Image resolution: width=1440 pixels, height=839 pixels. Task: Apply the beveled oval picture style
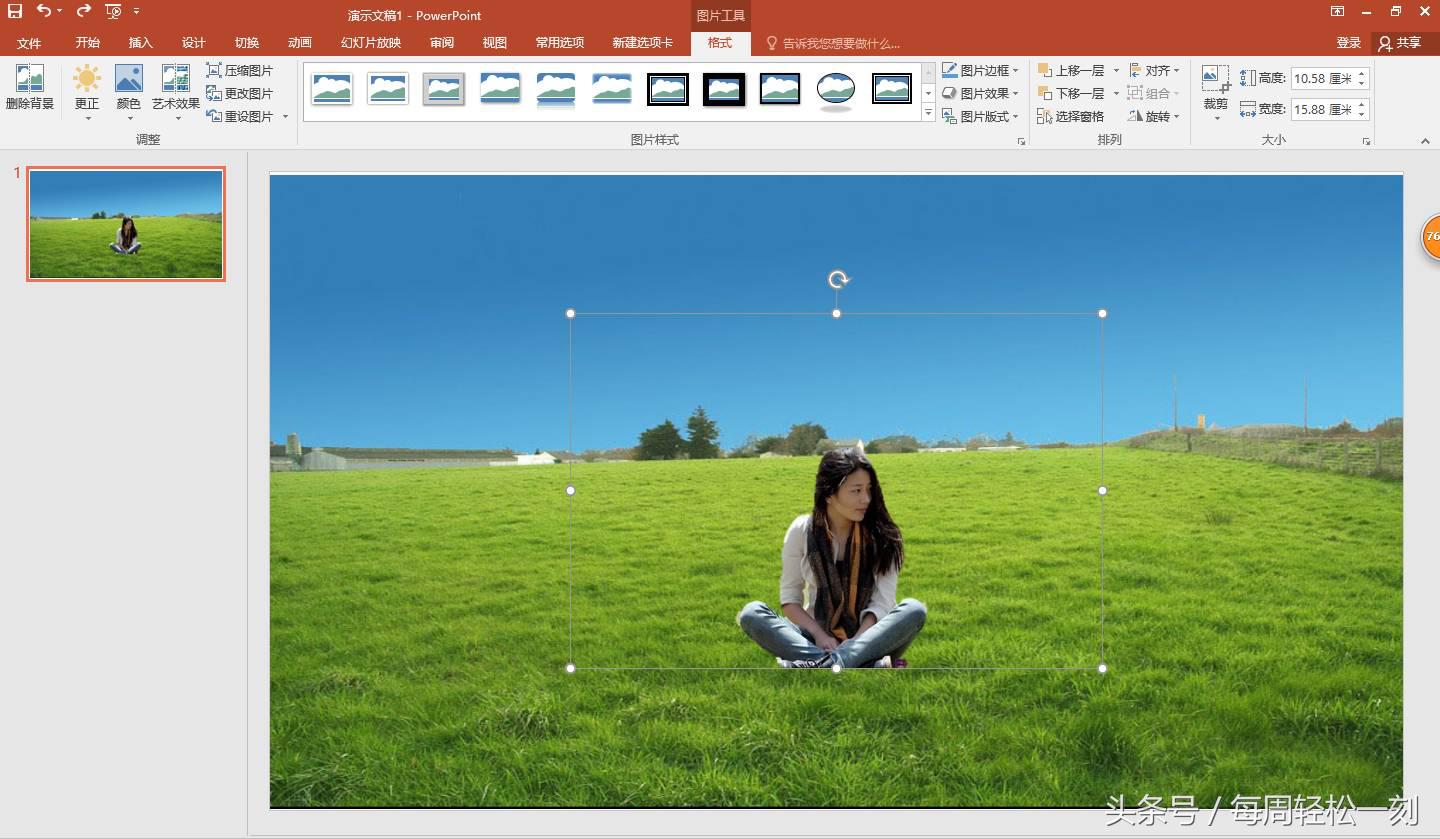[x=835, y=90]
